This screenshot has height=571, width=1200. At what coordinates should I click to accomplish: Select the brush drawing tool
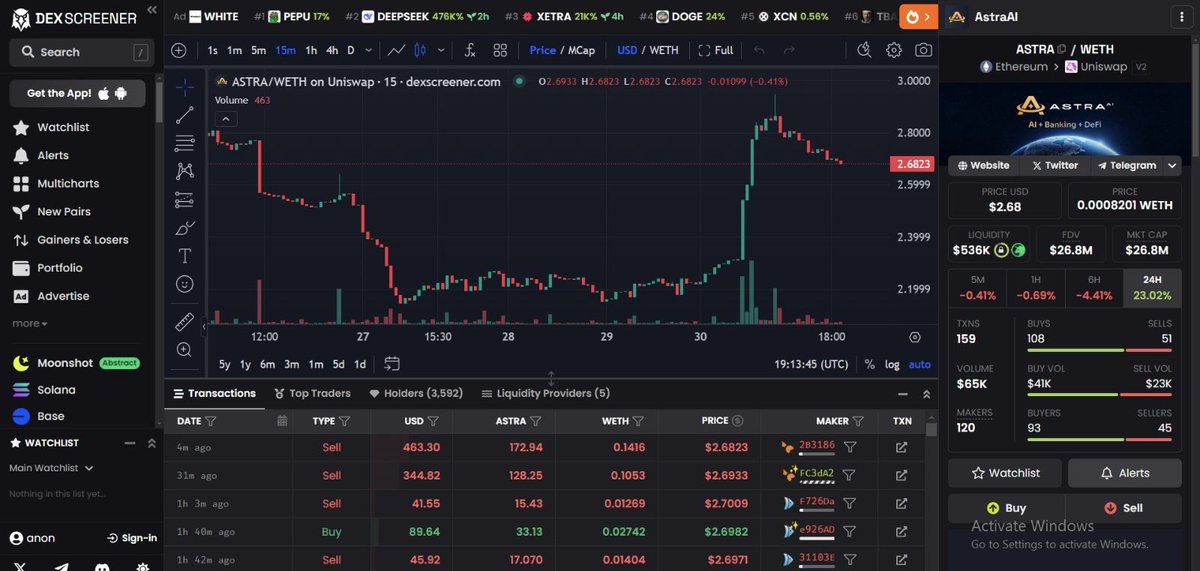click(185, 227)
